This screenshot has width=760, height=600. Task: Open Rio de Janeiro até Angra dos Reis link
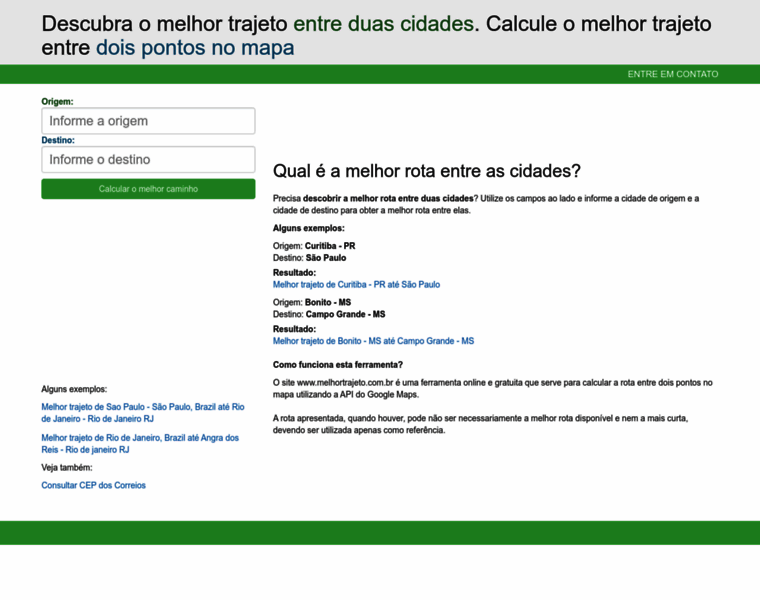click(140, 443)
